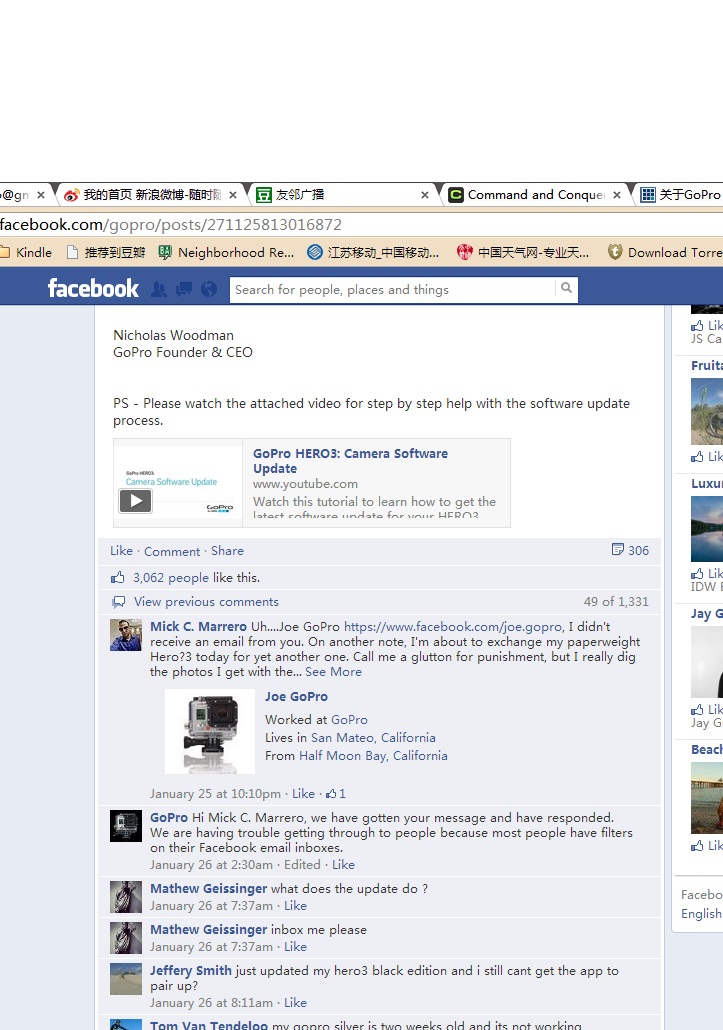Like Mick C. Marrero's comment
723x1030 pixels.
[303, 794]
